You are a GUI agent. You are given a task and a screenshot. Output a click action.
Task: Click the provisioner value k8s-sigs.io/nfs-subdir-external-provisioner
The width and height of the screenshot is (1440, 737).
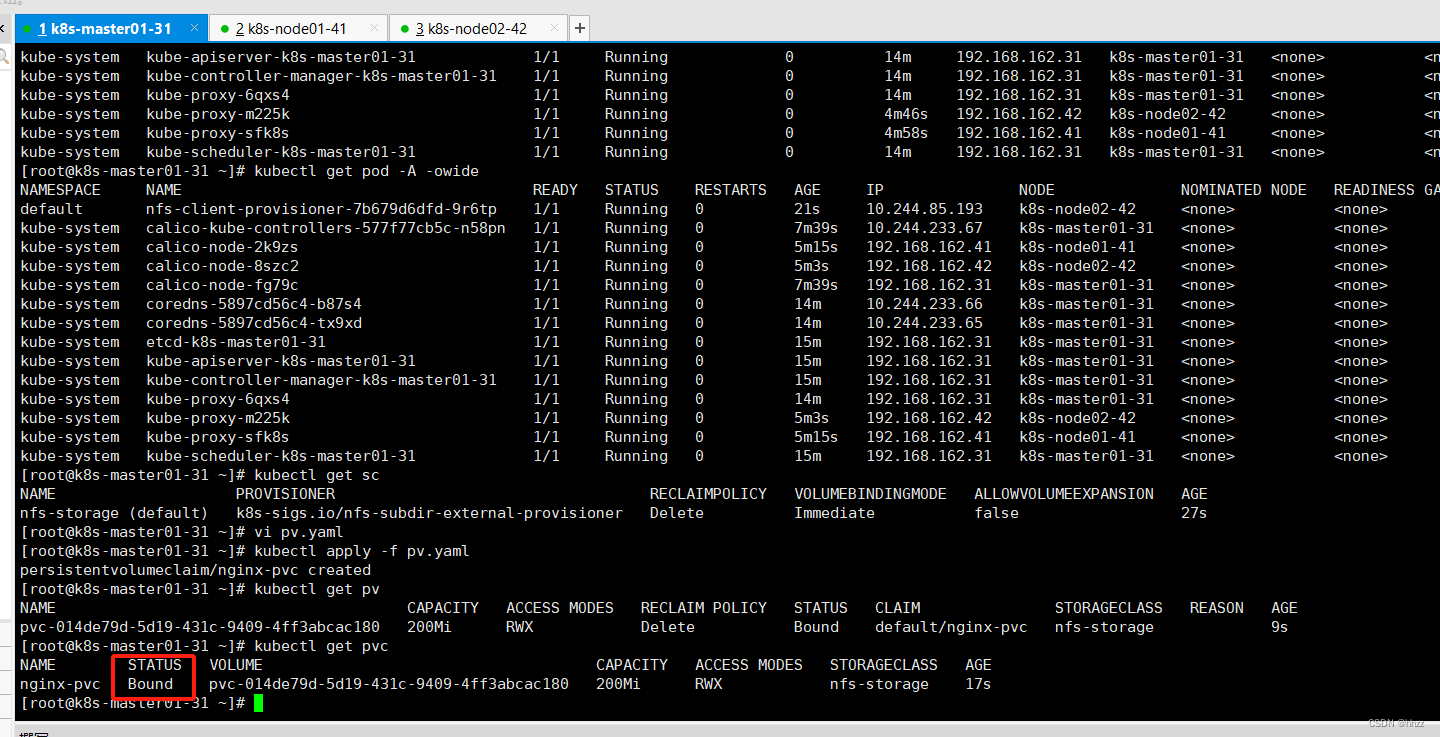(x=429, y=513)
